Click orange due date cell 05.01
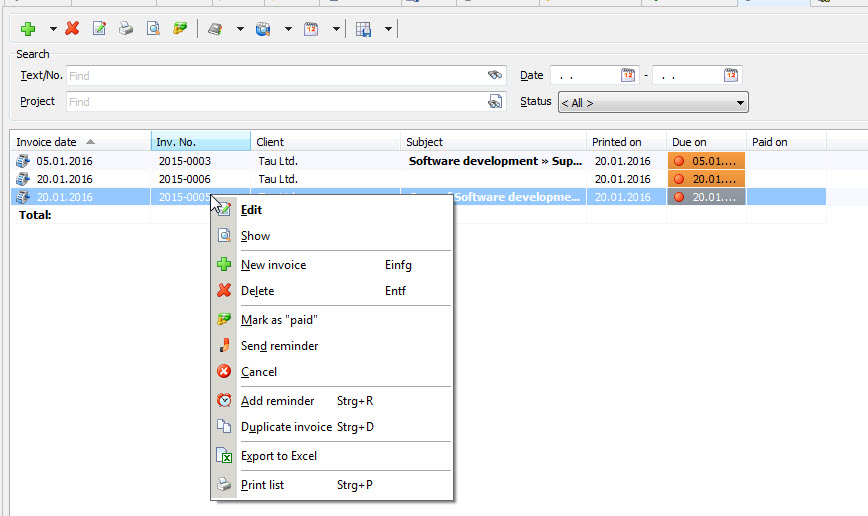This screenshot has width=868, height=516. [706, 161]
